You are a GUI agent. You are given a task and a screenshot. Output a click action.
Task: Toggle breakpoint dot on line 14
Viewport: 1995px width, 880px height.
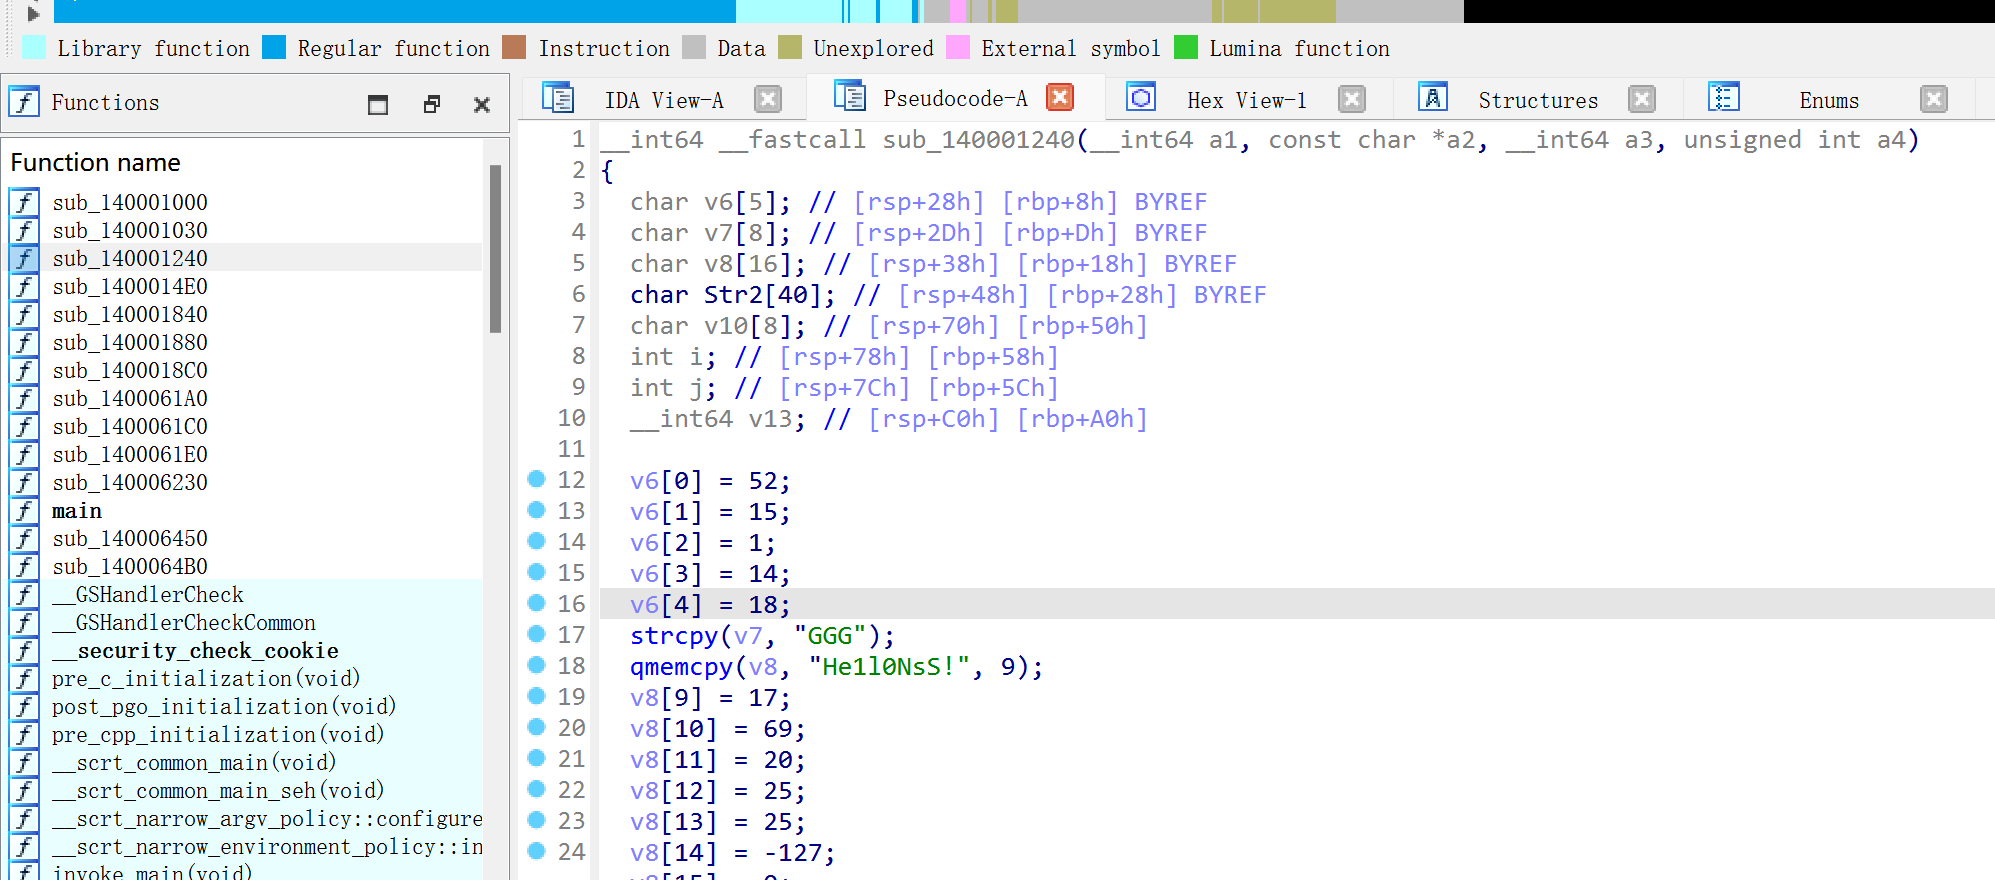click(536, 541)
